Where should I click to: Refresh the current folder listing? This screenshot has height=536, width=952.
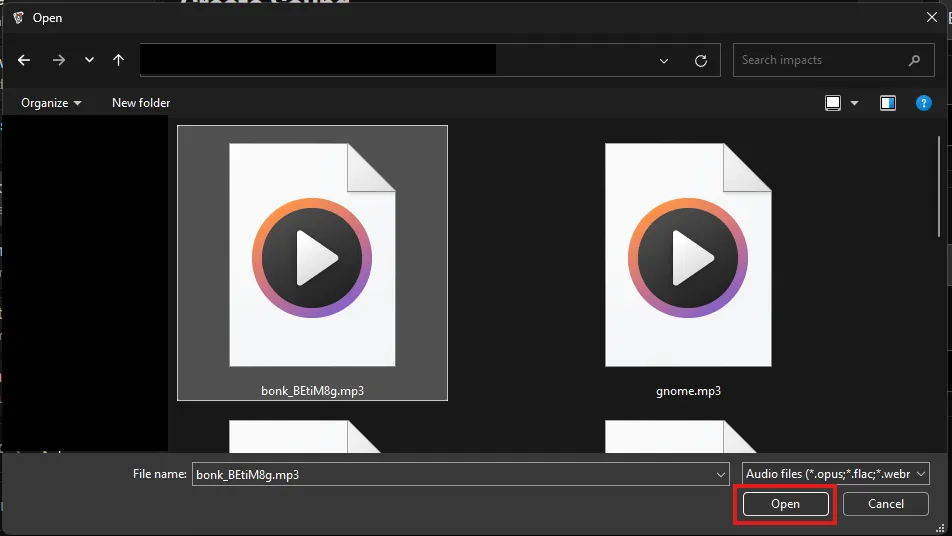701,60
